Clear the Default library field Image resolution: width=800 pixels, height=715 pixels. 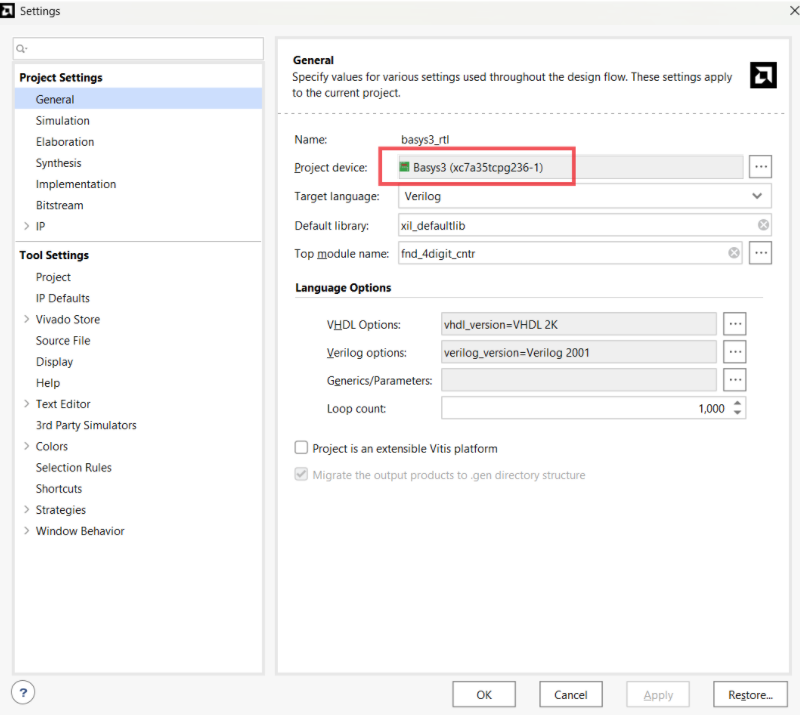(763, 225)
